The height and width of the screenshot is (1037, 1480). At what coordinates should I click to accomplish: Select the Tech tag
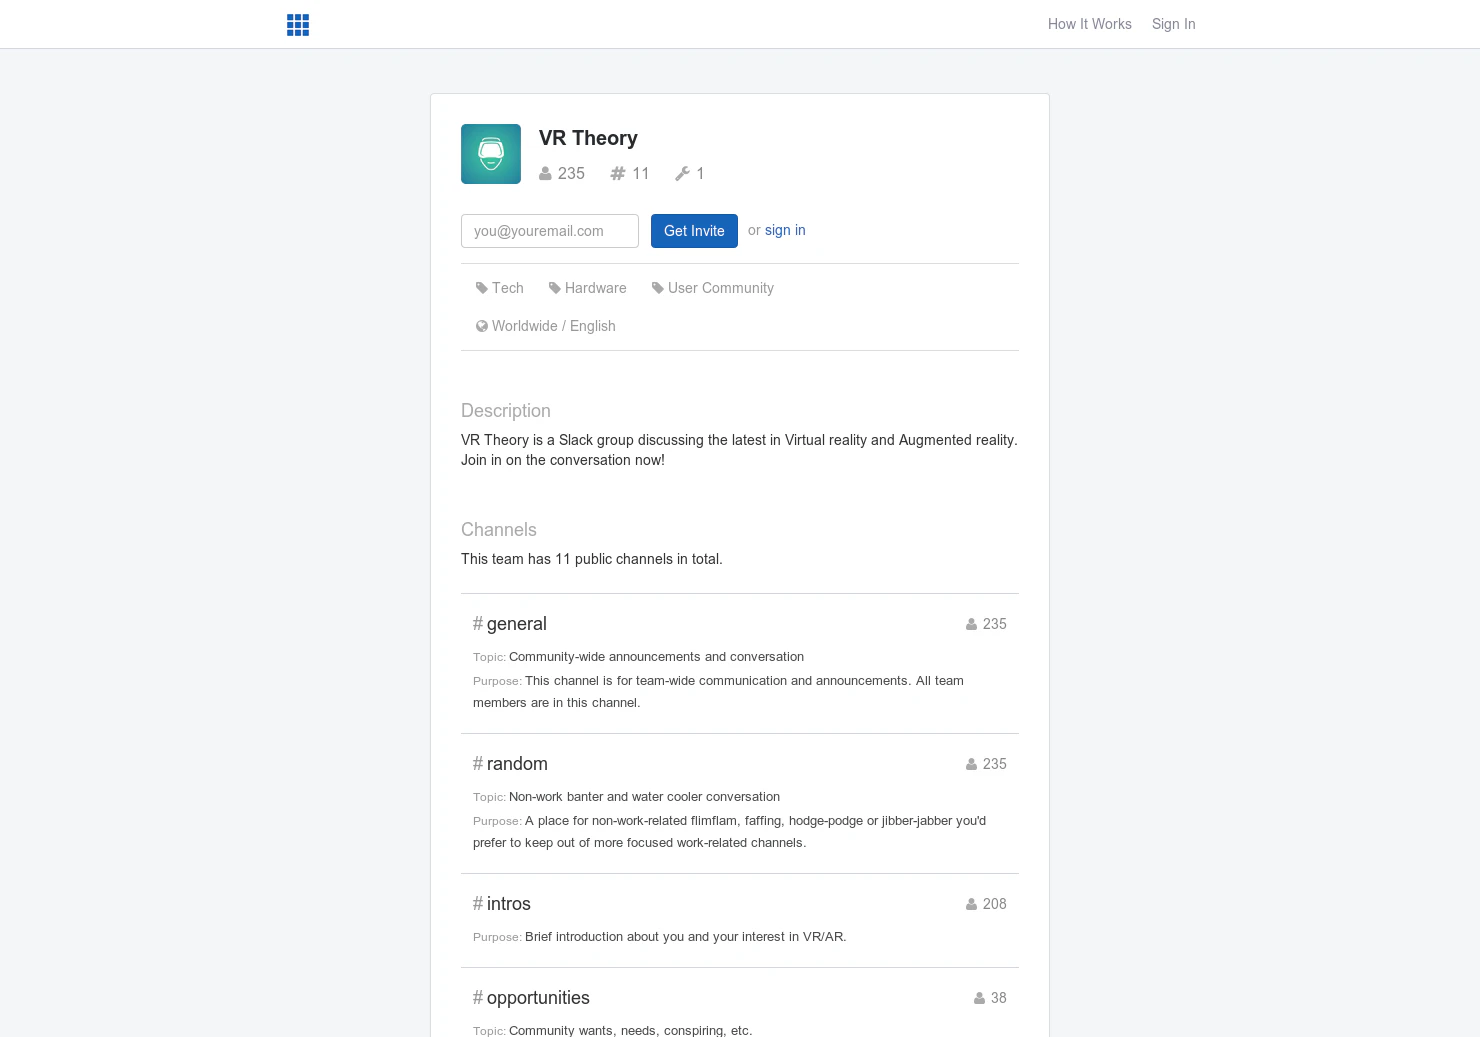pyautogui.click(x=507, y=288)
